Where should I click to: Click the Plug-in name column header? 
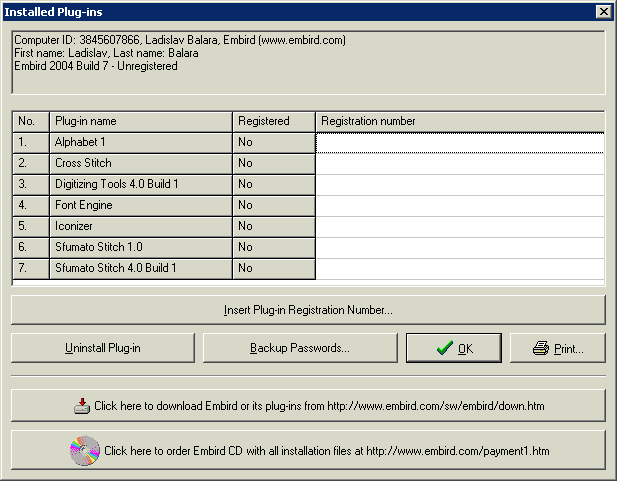click(141, 121)
